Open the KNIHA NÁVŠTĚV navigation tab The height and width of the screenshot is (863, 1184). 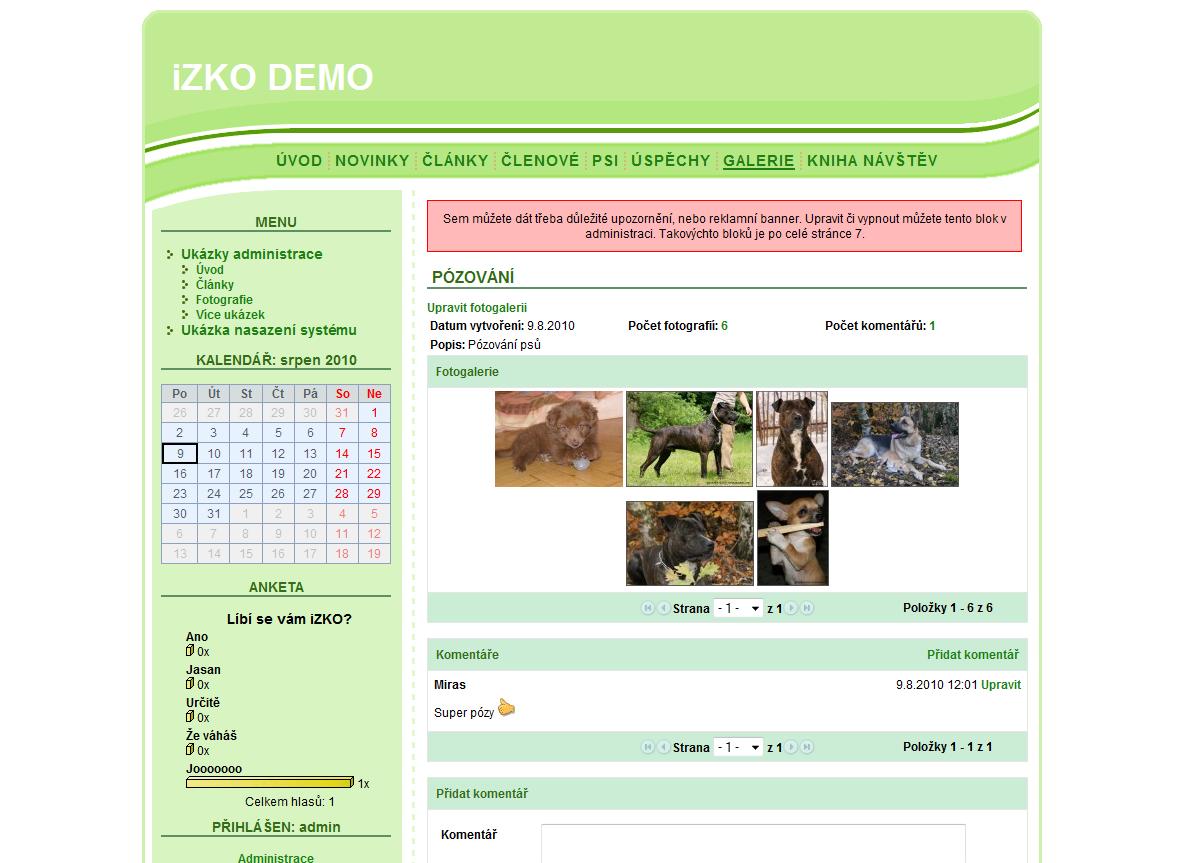[872, 160]
